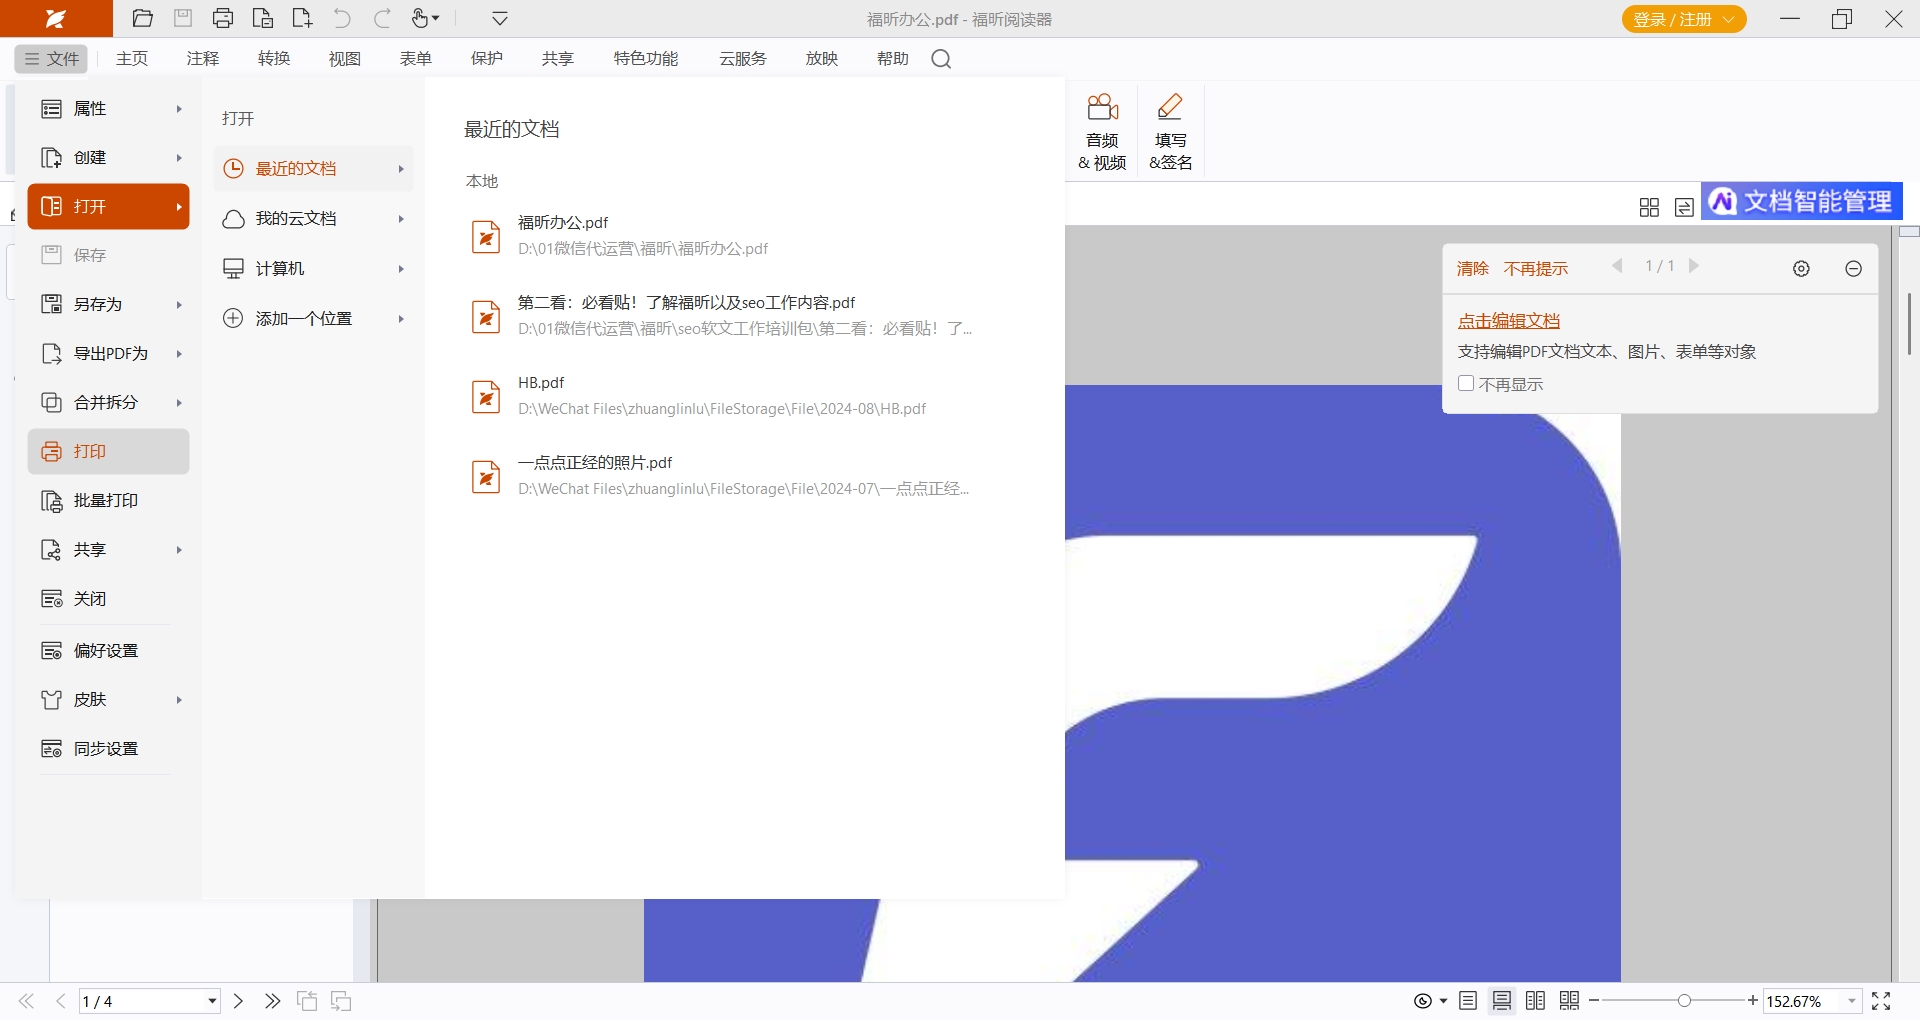Click the Redo arrow icon

click(382, 18)
